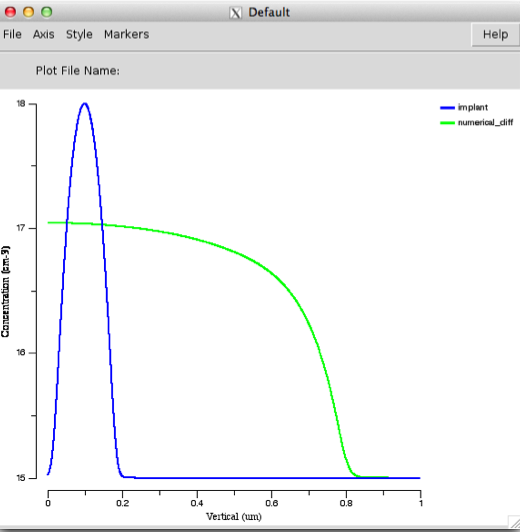Viewport: 520px width, 532px height.
Task: Open the Axis menu
Action: [43, 34]
